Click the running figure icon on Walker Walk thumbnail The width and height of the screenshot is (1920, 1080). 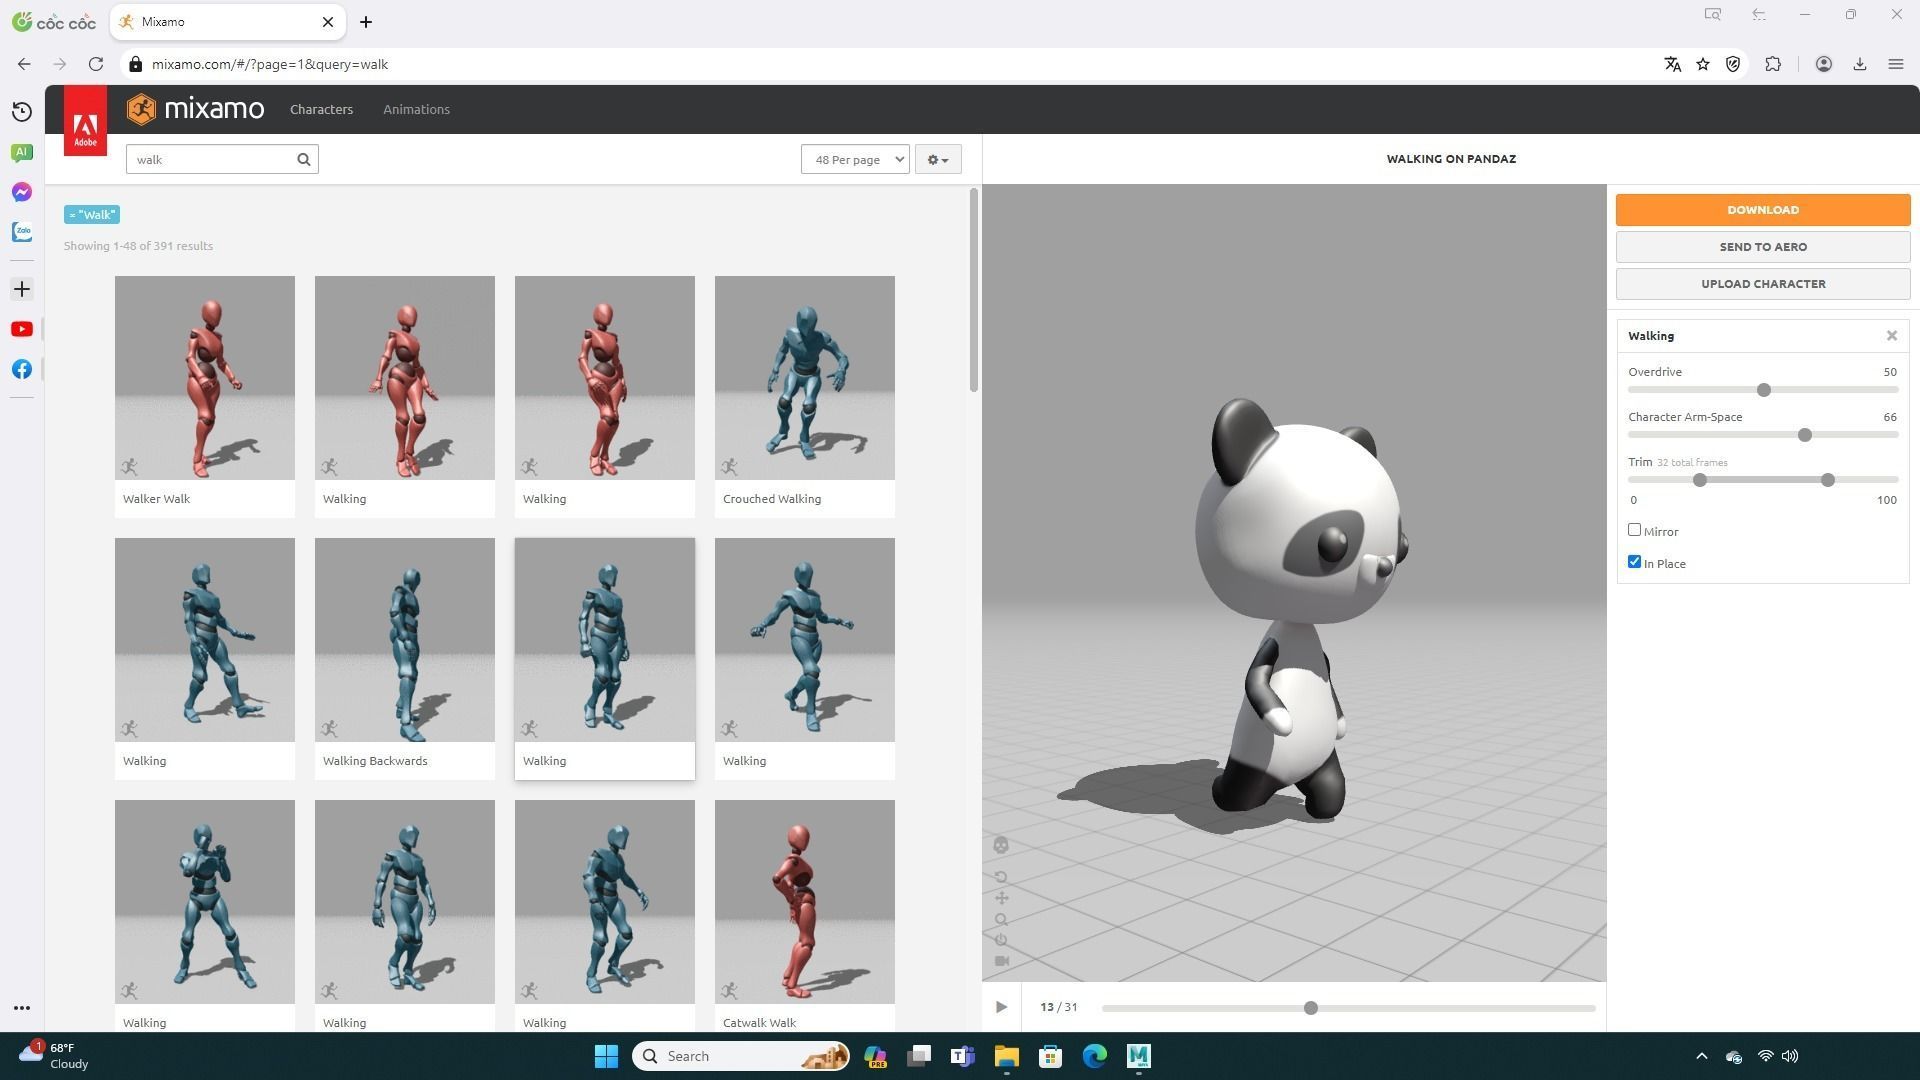[x=130, y=467]
